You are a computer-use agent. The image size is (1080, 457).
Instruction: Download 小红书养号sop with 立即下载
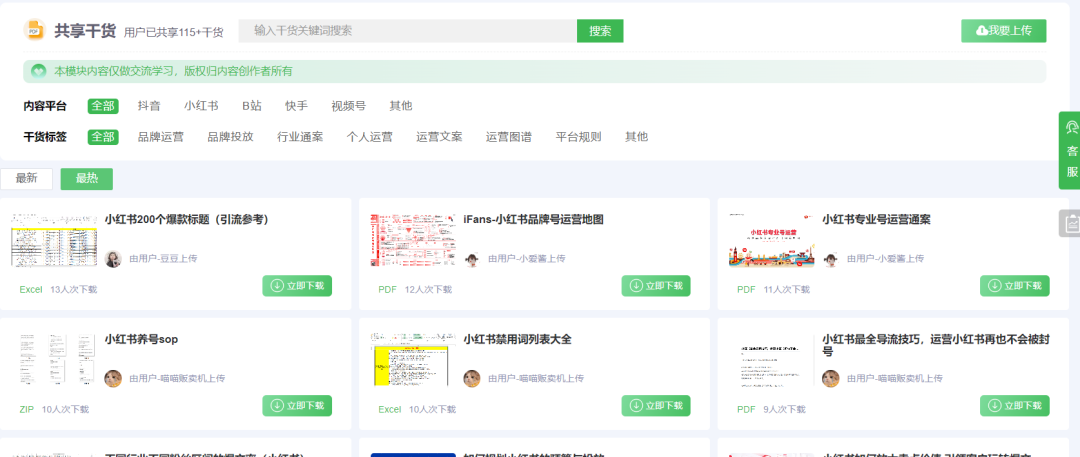[297, 406]
